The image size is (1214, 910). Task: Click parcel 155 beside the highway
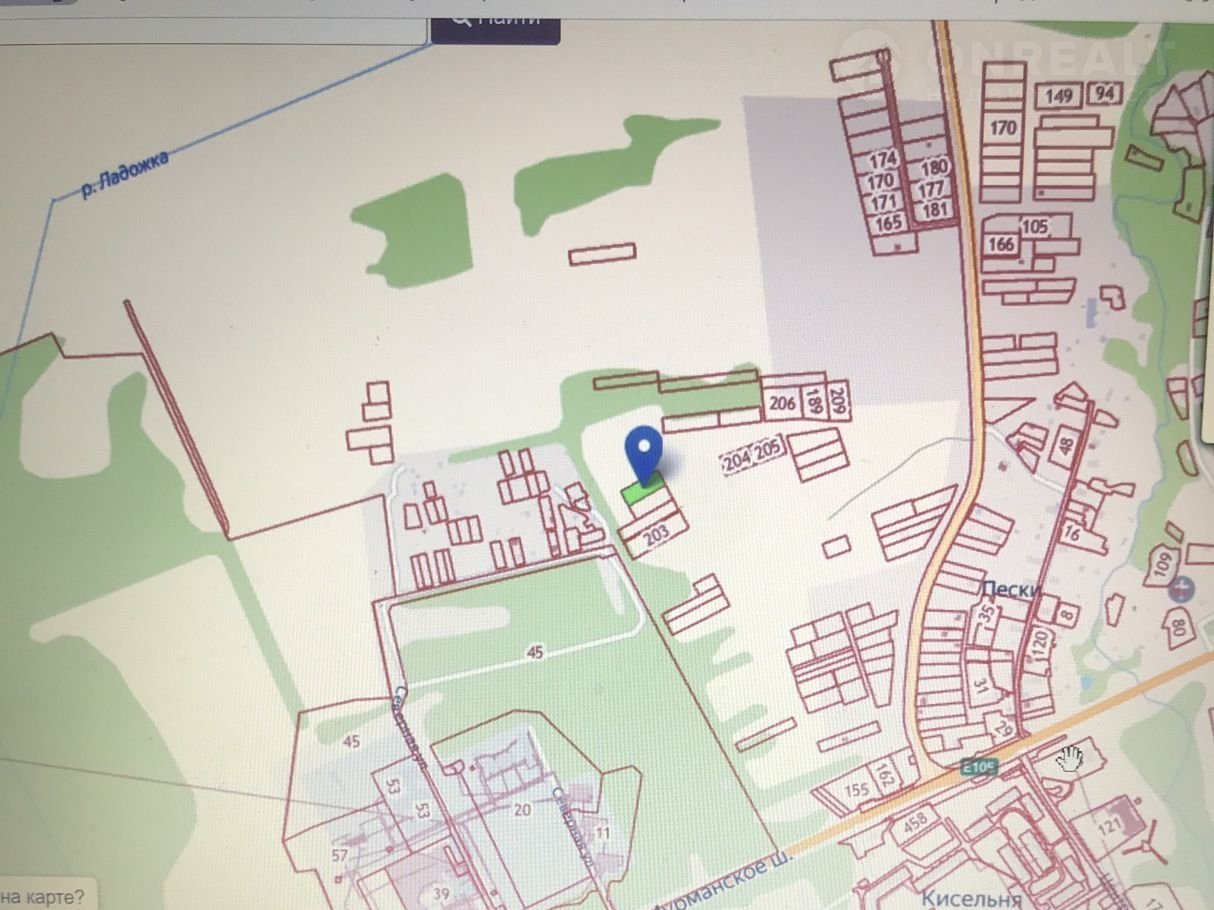coord(857,790)
